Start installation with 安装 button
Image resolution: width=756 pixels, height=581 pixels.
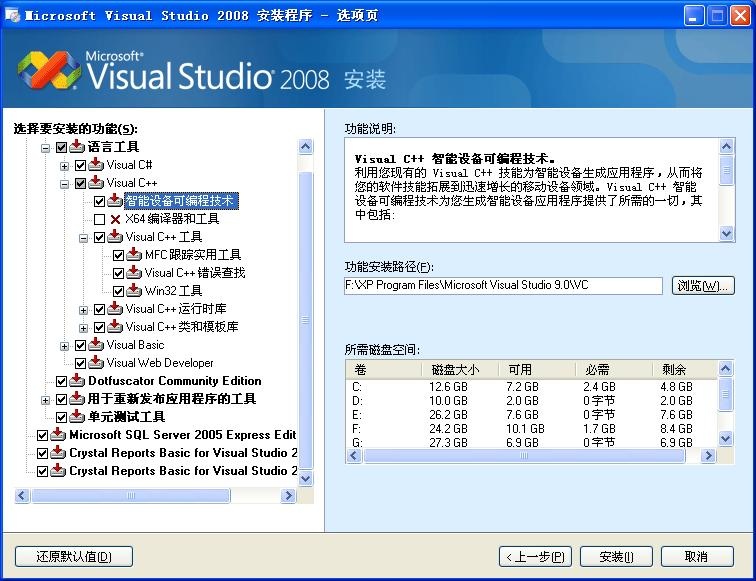(x=616, y=557)
